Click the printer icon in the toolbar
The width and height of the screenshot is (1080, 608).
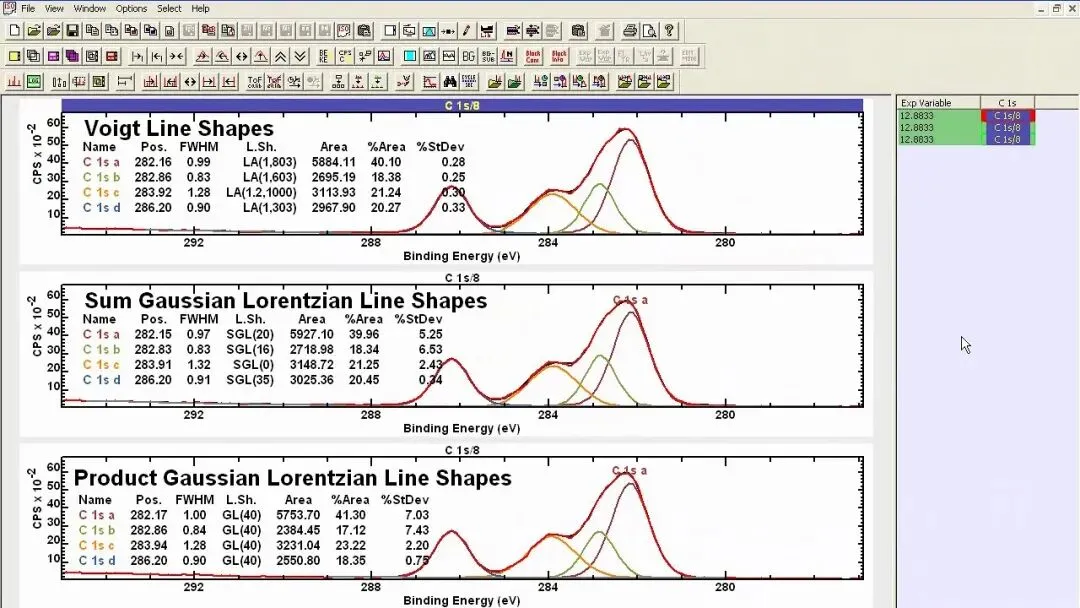(x=630, y=31)
